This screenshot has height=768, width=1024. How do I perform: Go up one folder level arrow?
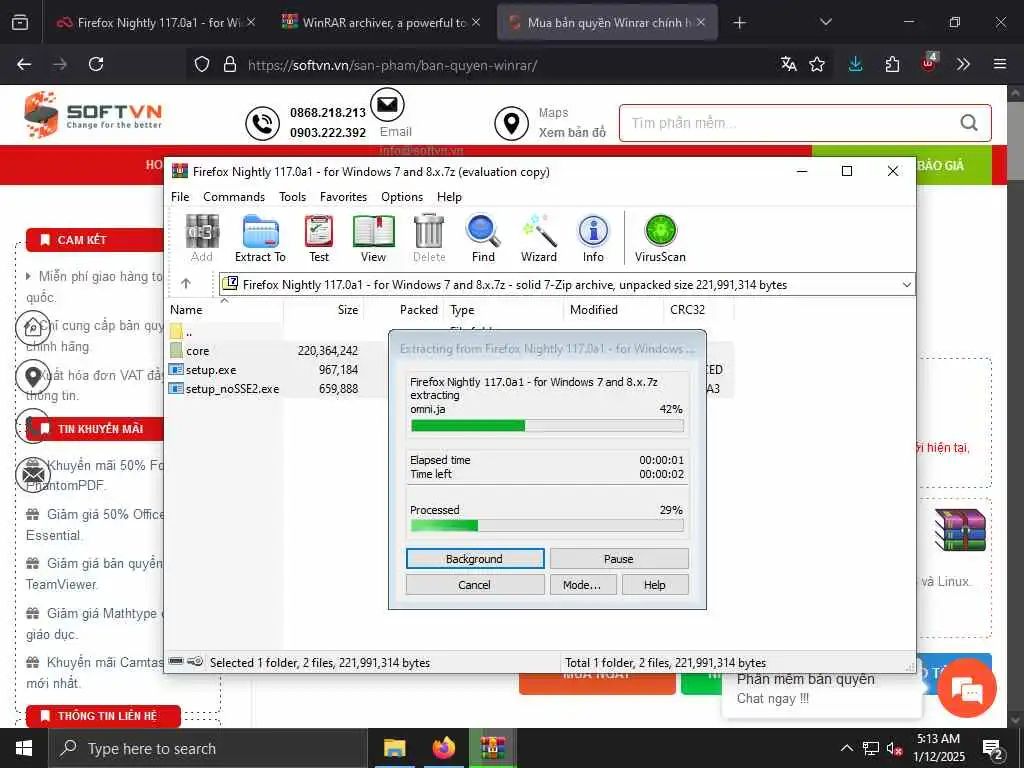(x=186, y=283)
